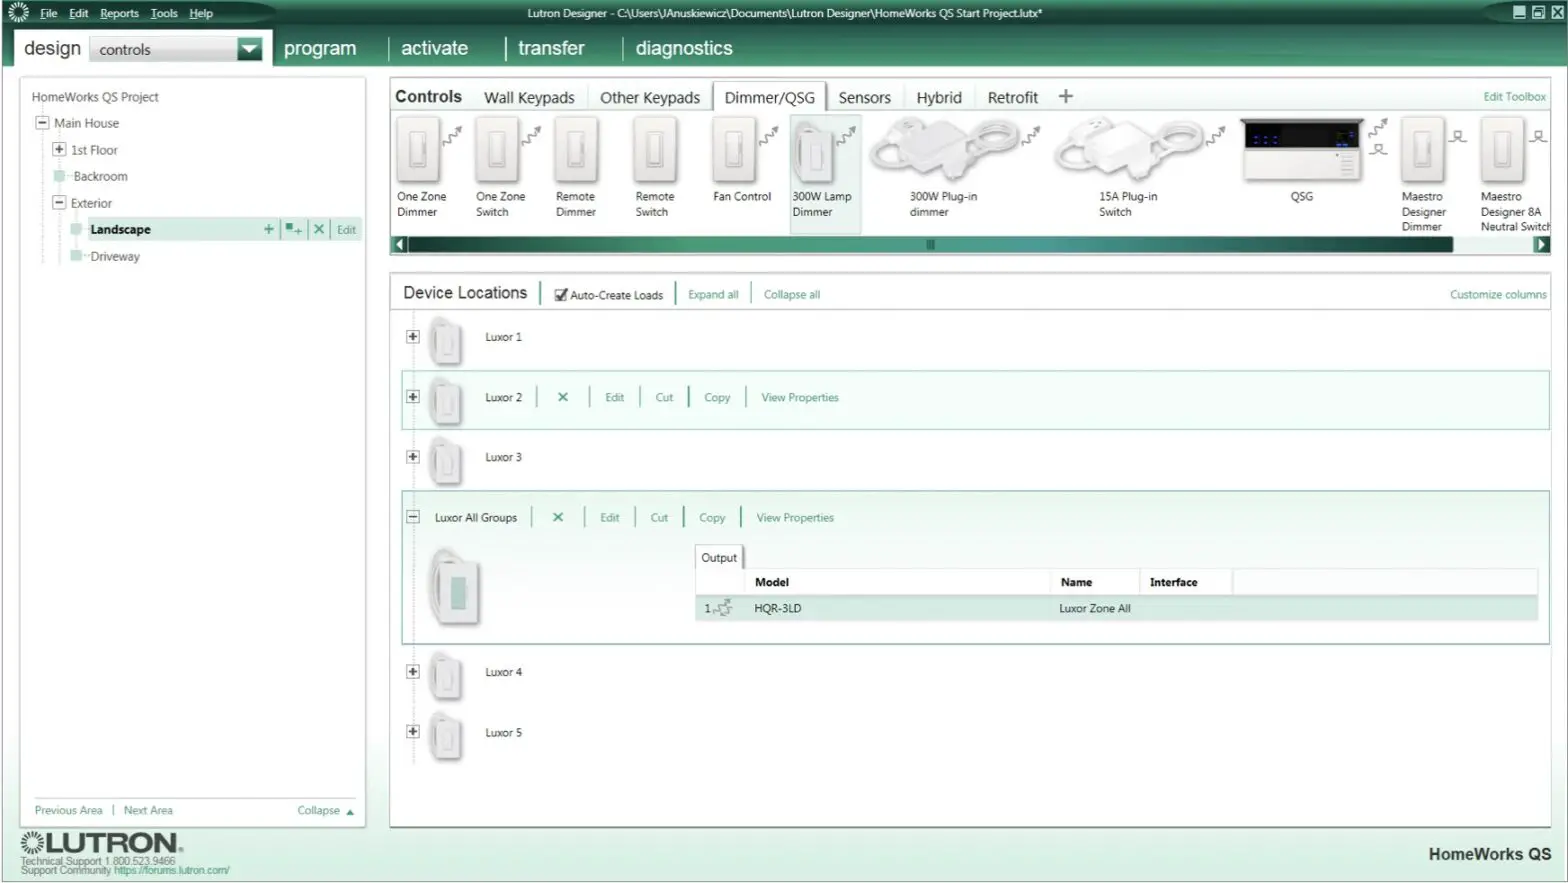The image size is (1568, 883).
Task: Open the design controls dropdown
Action: [249, 48]
